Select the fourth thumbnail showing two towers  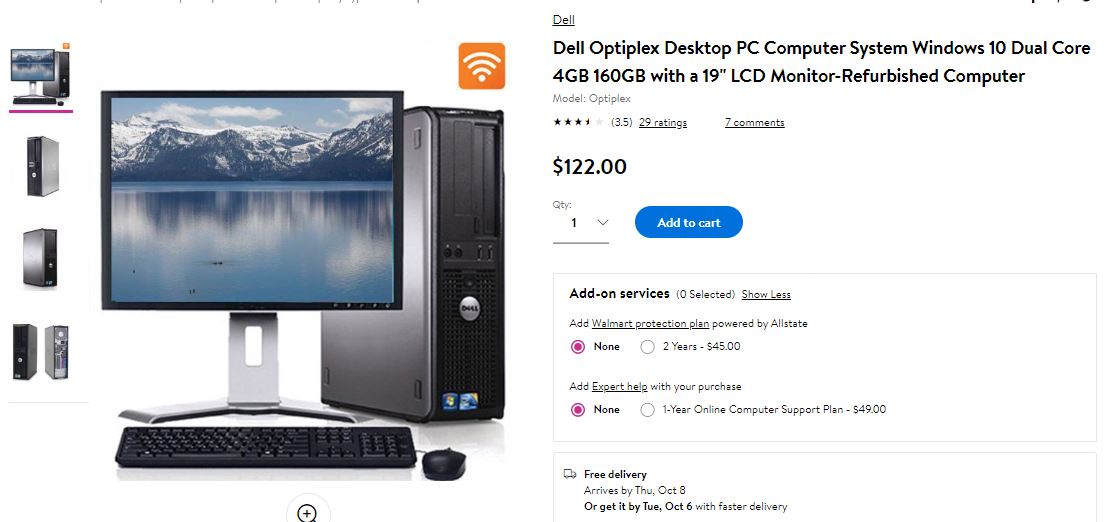pyautogui.click(x=41, y=352)
